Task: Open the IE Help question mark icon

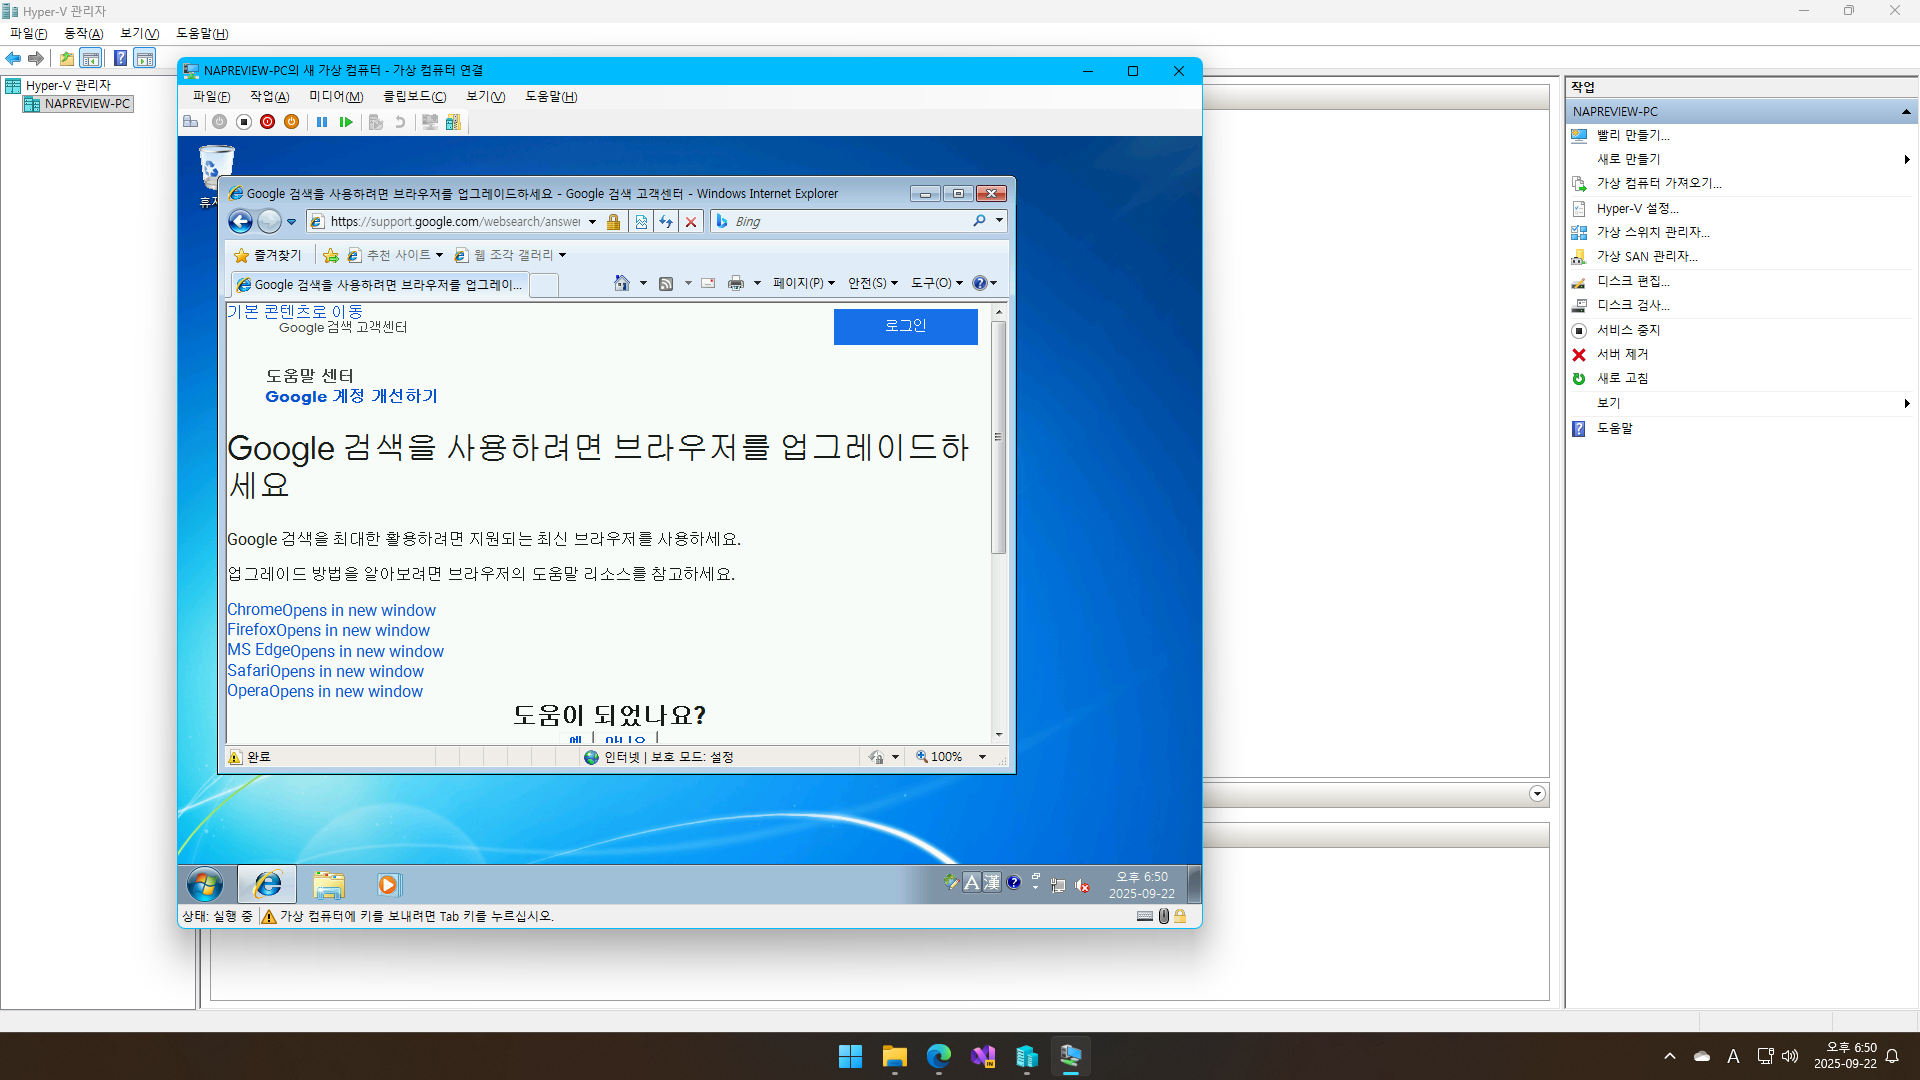Action: coord(980,283)
